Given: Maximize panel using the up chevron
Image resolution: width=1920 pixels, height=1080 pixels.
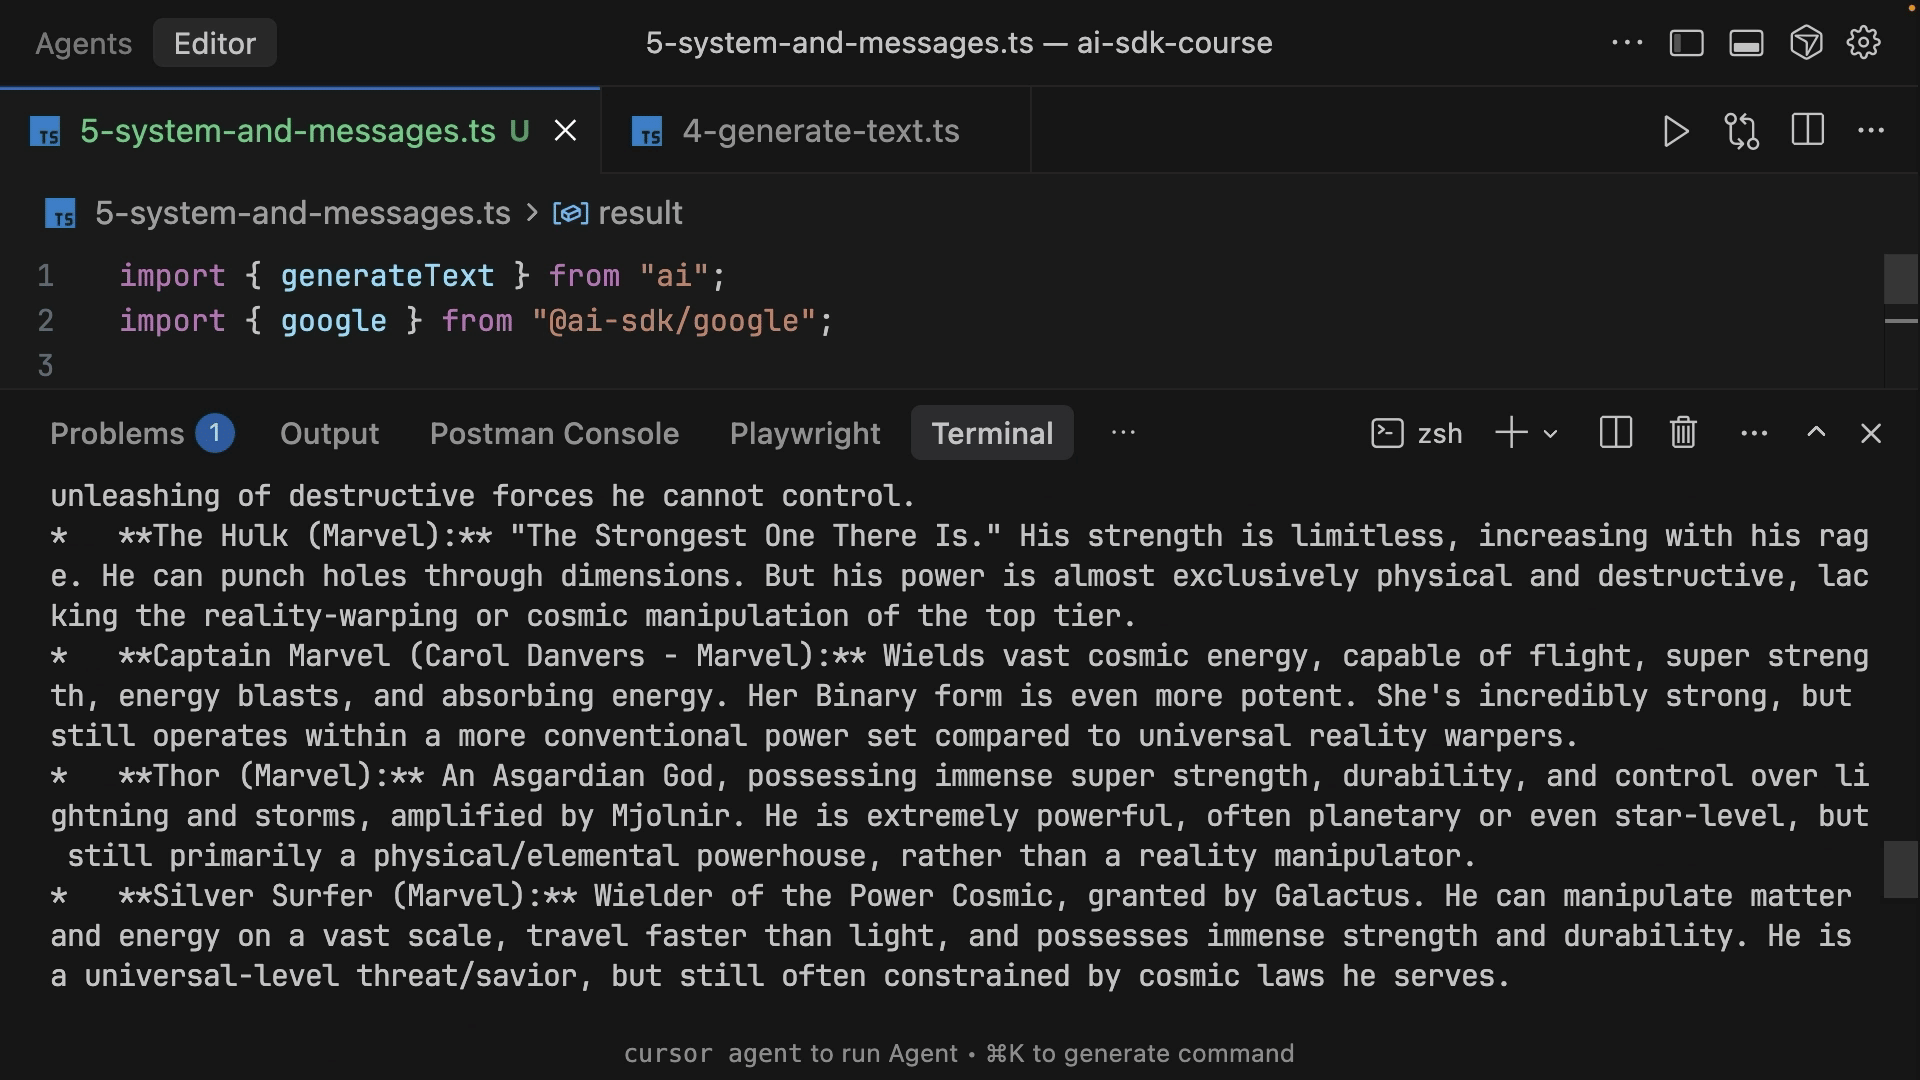Looking at the screenshot, I should [x=1816, y=433].
